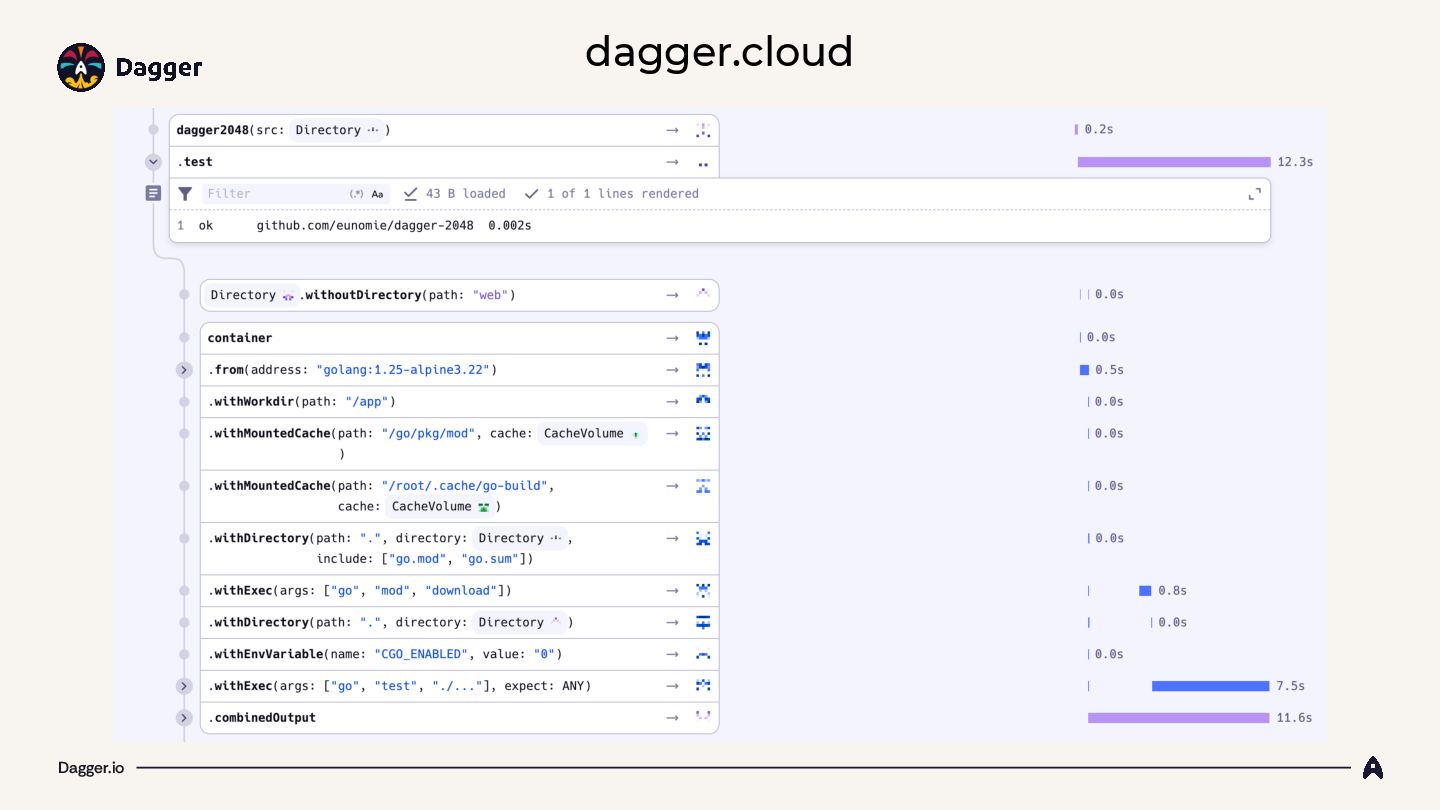Select withEnvVariable CGO_ENABLED row
Image resolution: width=1440 pixels, height=810 pixels.
click(459, 654)
